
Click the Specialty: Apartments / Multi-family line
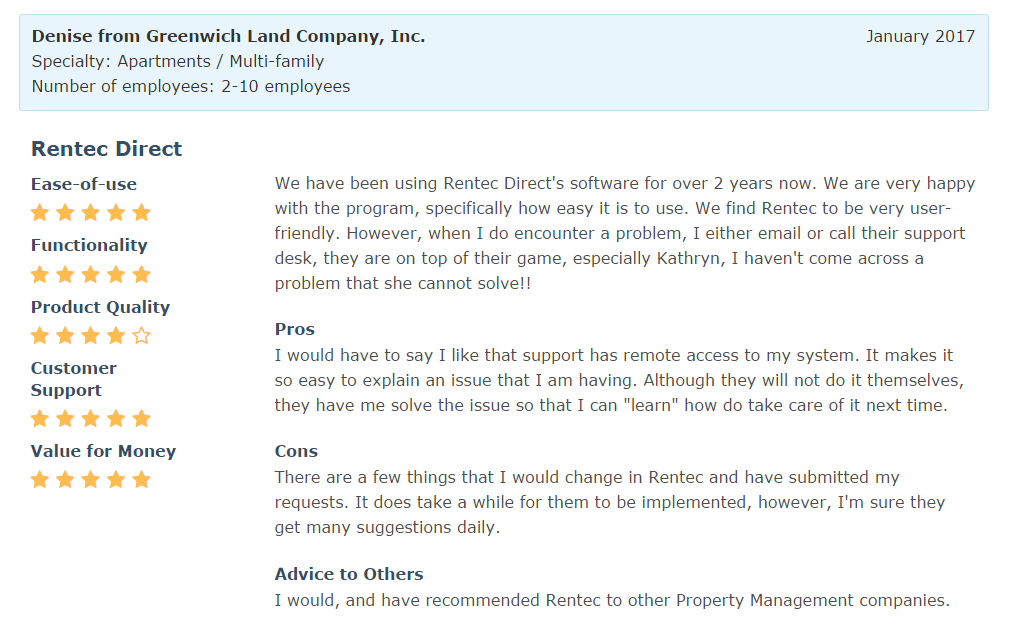178,61
